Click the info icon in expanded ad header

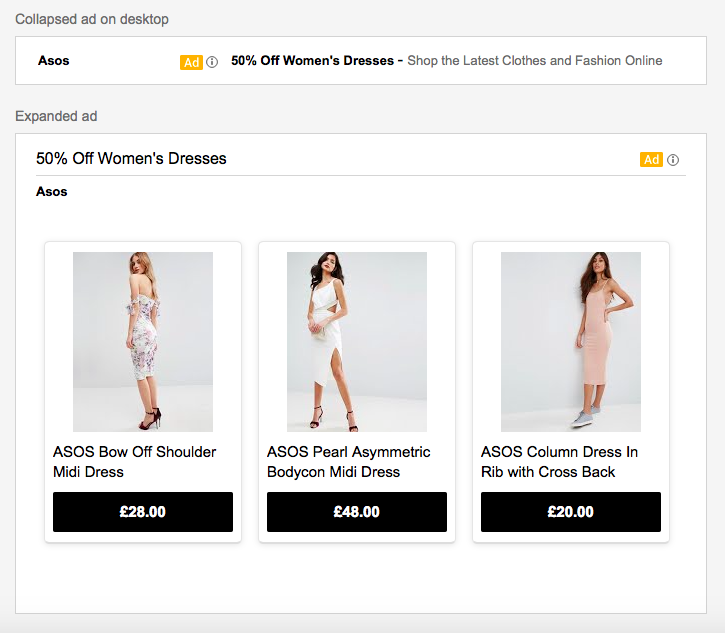click(x=673, y=160)
